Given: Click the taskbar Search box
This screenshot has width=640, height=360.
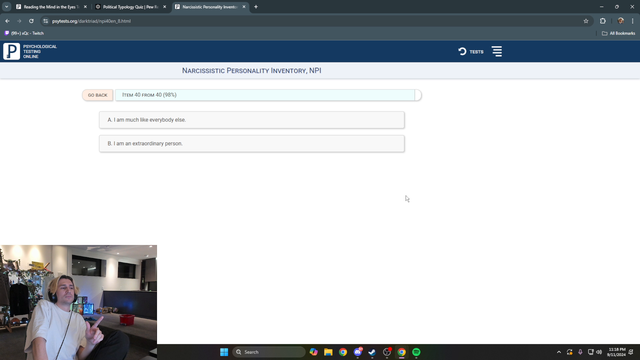Looking at the screenshot, I should tap(269, 352).
